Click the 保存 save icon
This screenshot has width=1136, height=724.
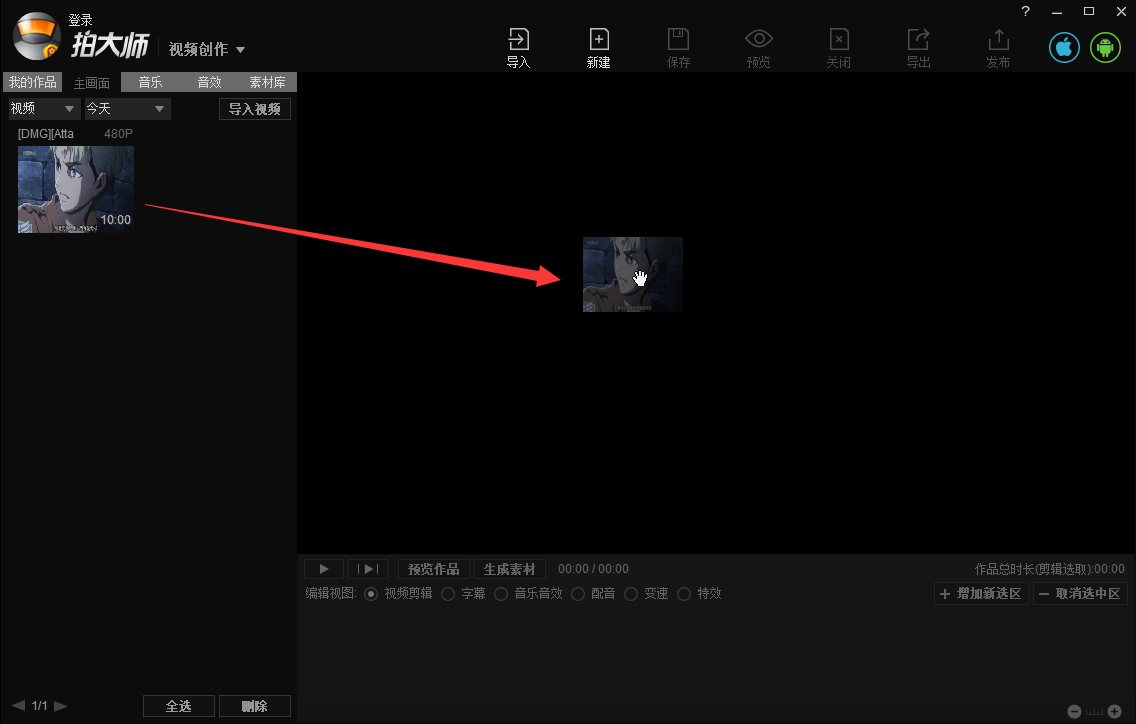pos(678,46)
